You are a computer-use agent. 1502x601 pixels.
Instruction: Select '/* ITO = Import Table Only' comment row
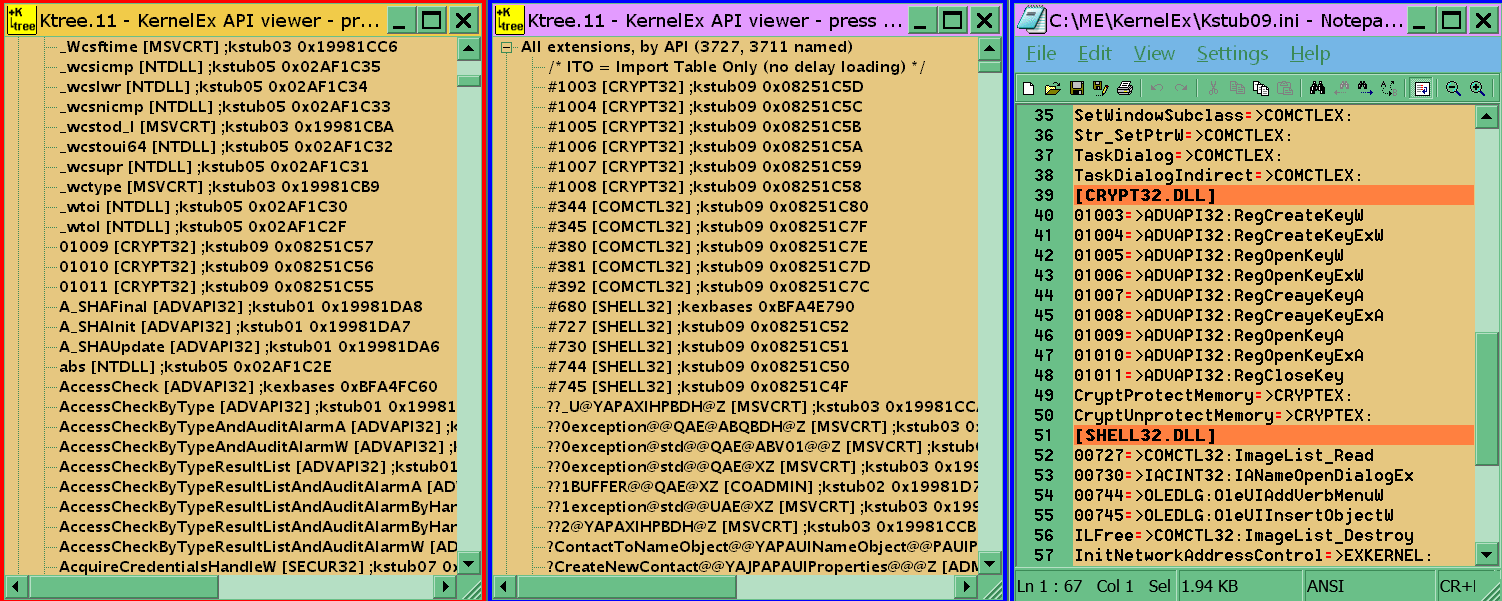(x=736, y=67)
